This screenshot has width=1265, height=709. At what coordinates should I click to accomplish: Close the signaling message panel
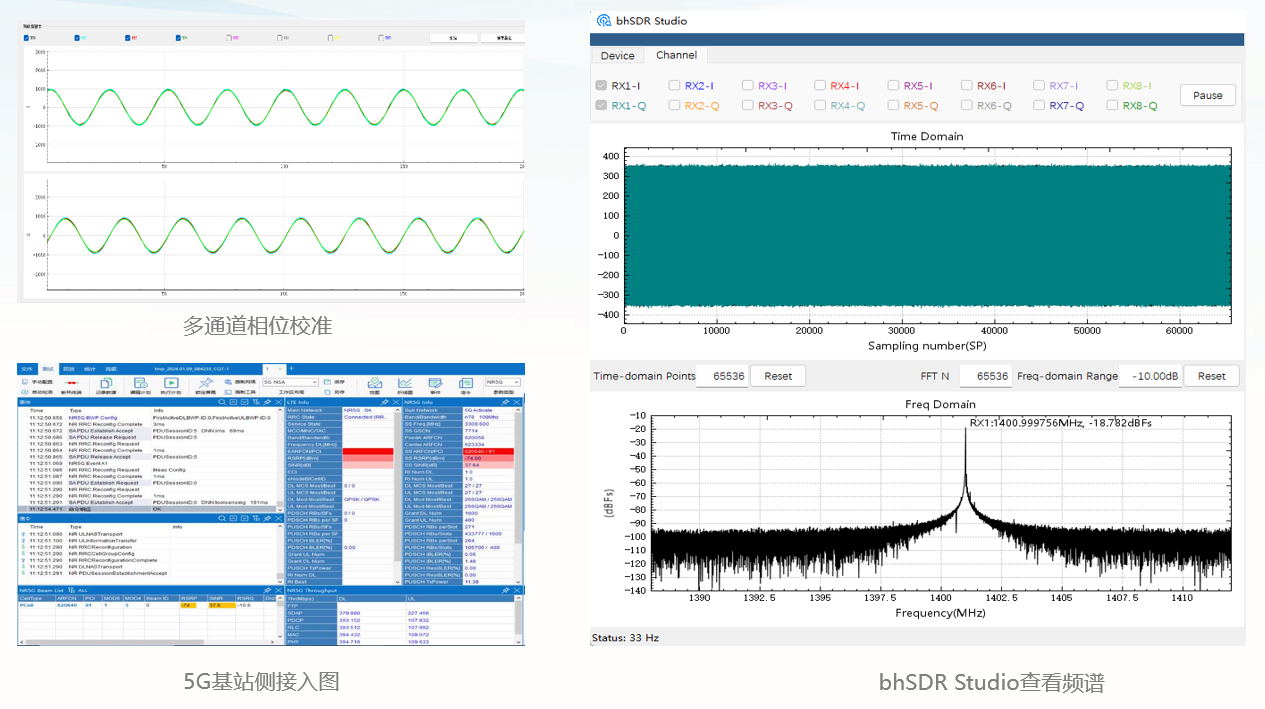click(x=278, y=518)
